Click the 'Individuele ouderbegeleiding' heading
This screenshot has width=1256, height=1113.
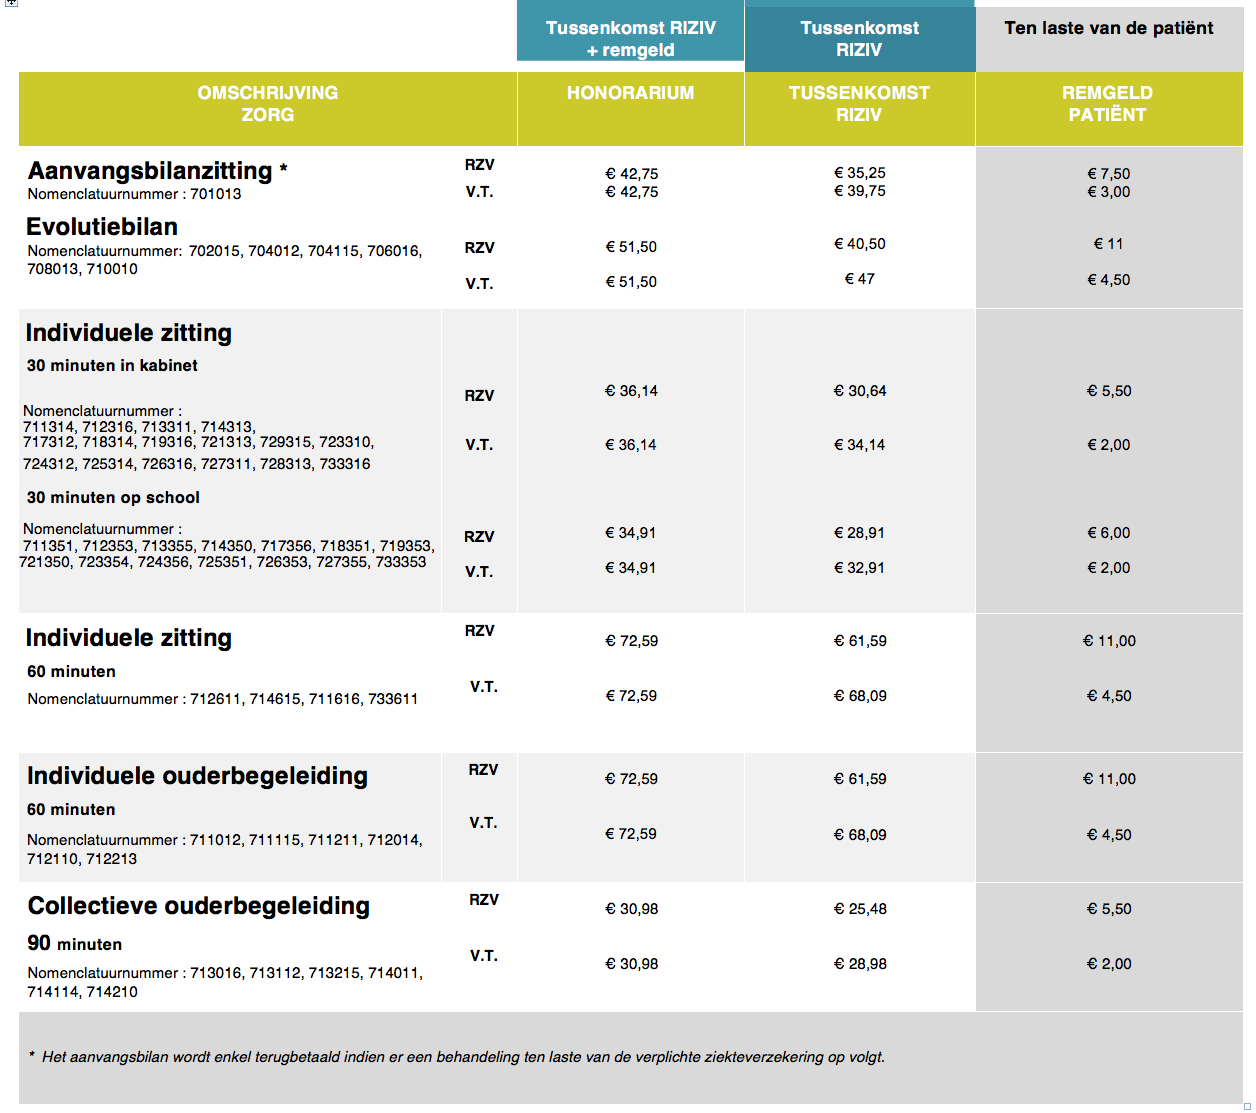(x=197, y=776)
